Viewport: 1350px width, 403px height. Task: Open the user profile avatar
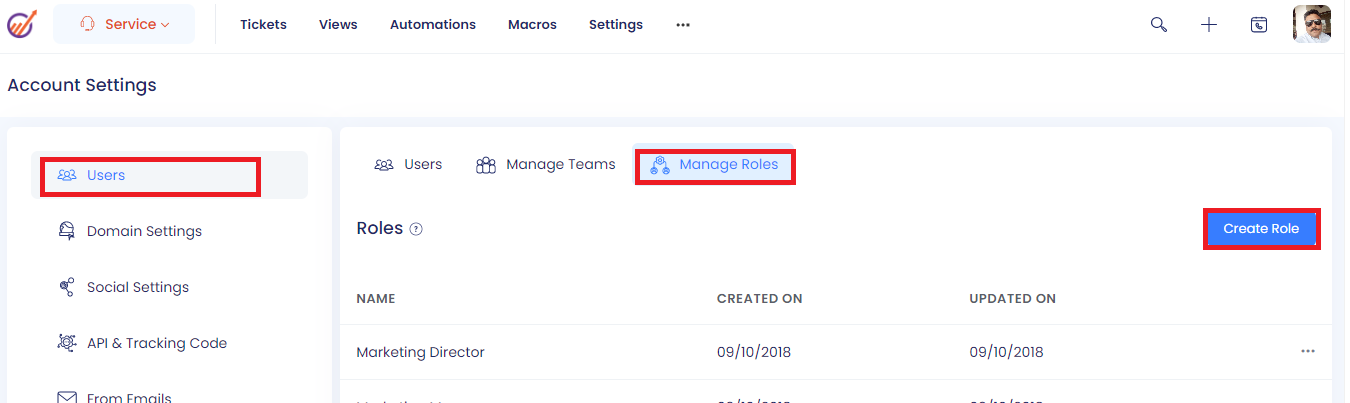coord(1312,24)
